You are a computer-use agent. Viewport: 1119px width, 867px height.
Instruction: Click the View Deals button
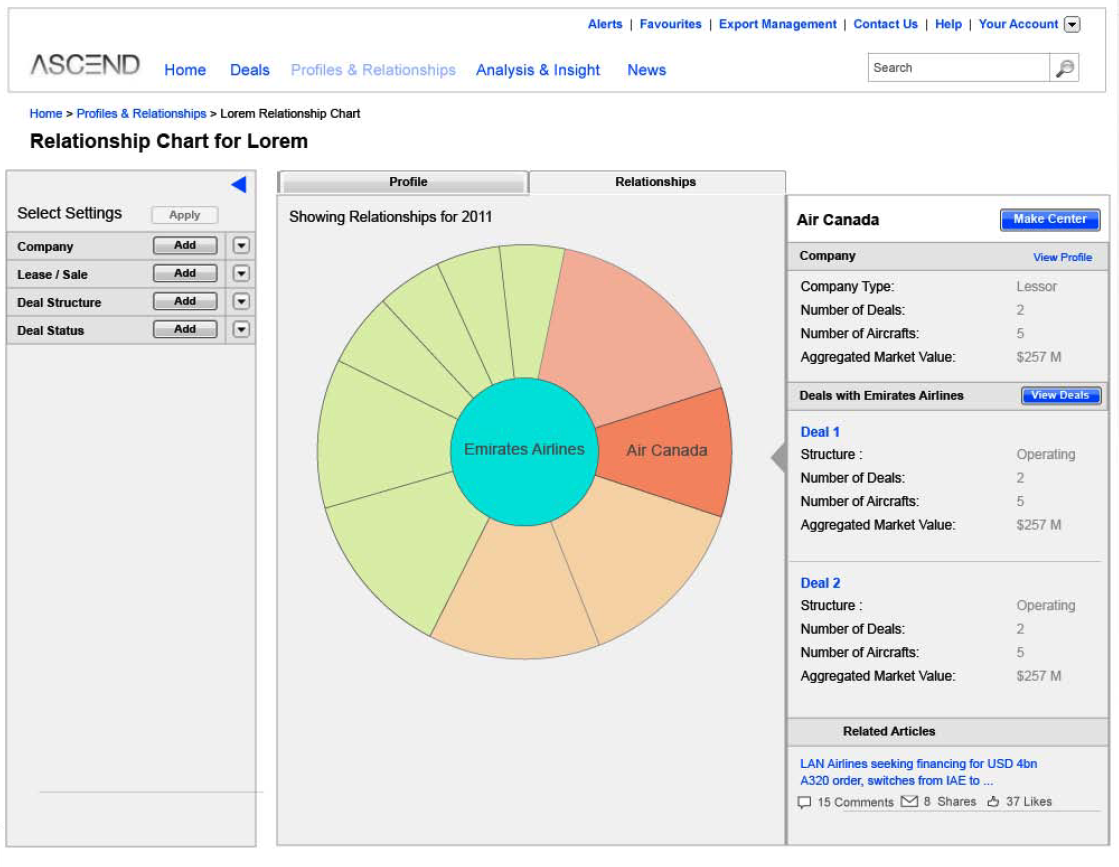tap(1060, 395)
